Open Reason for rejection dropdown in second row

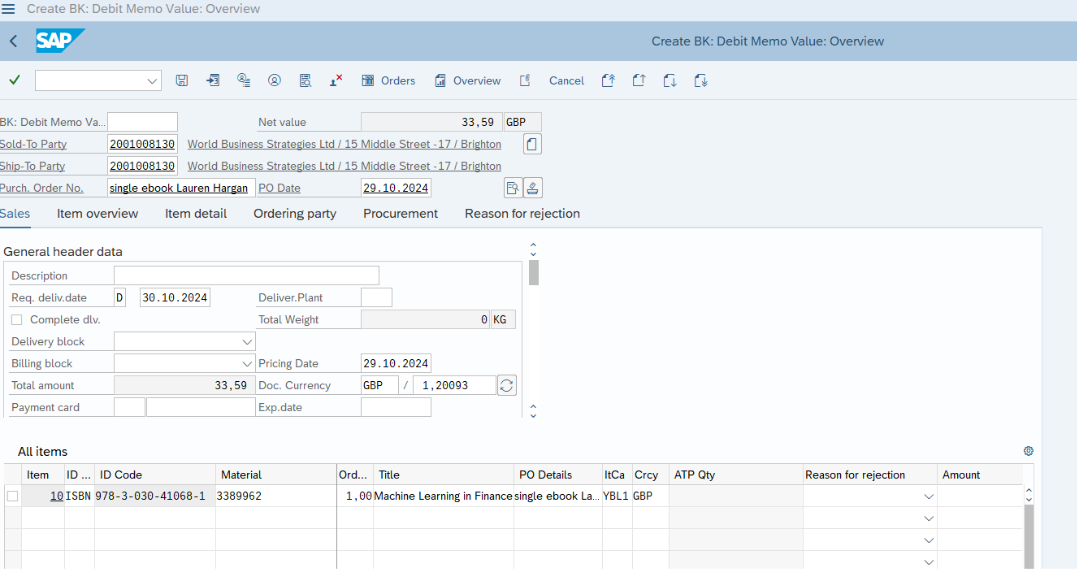coord(929,518)
